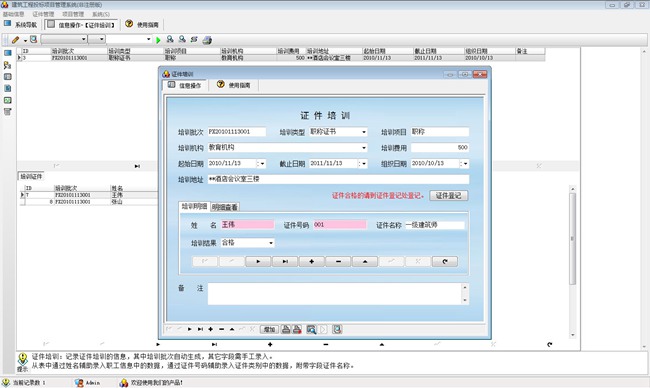This screenshot has width=650, height=388.
Task: Click the large plus button in 培训明细 panel
Action: pyautogui.click(x=311, y=262)
